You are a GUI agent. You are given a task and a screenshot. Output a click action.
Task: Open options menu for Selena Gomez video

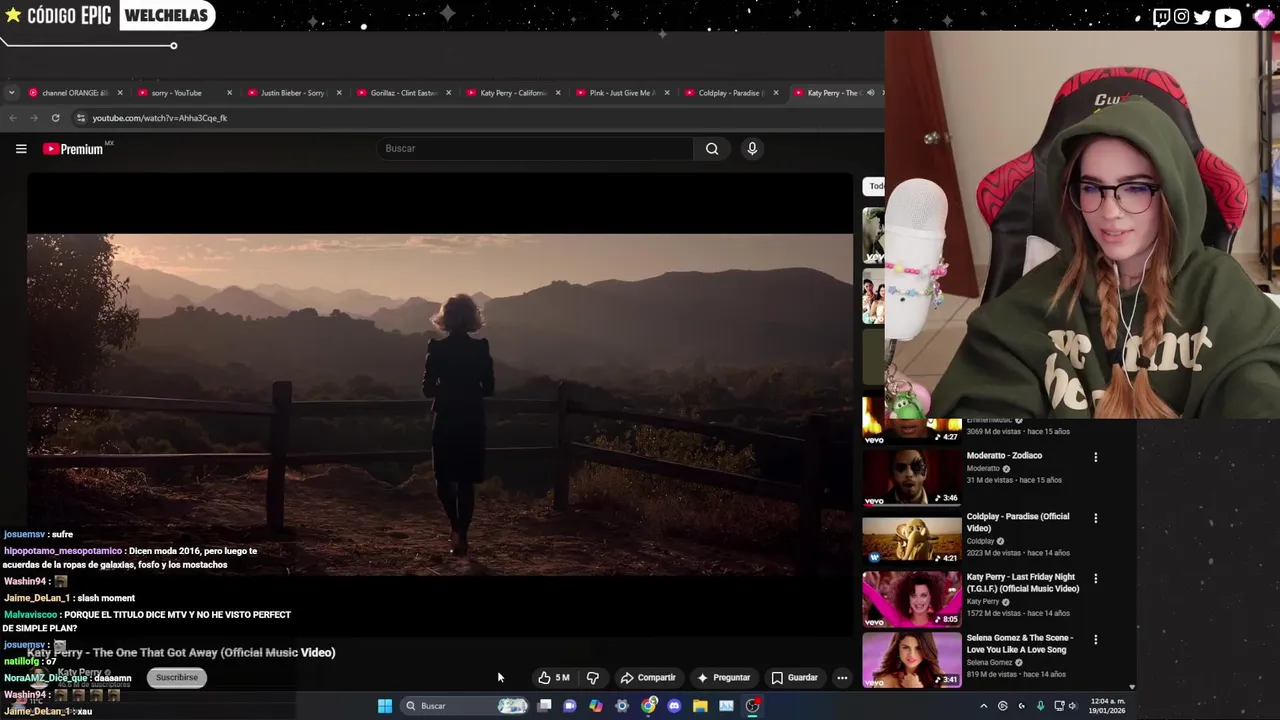[1095, 639]
